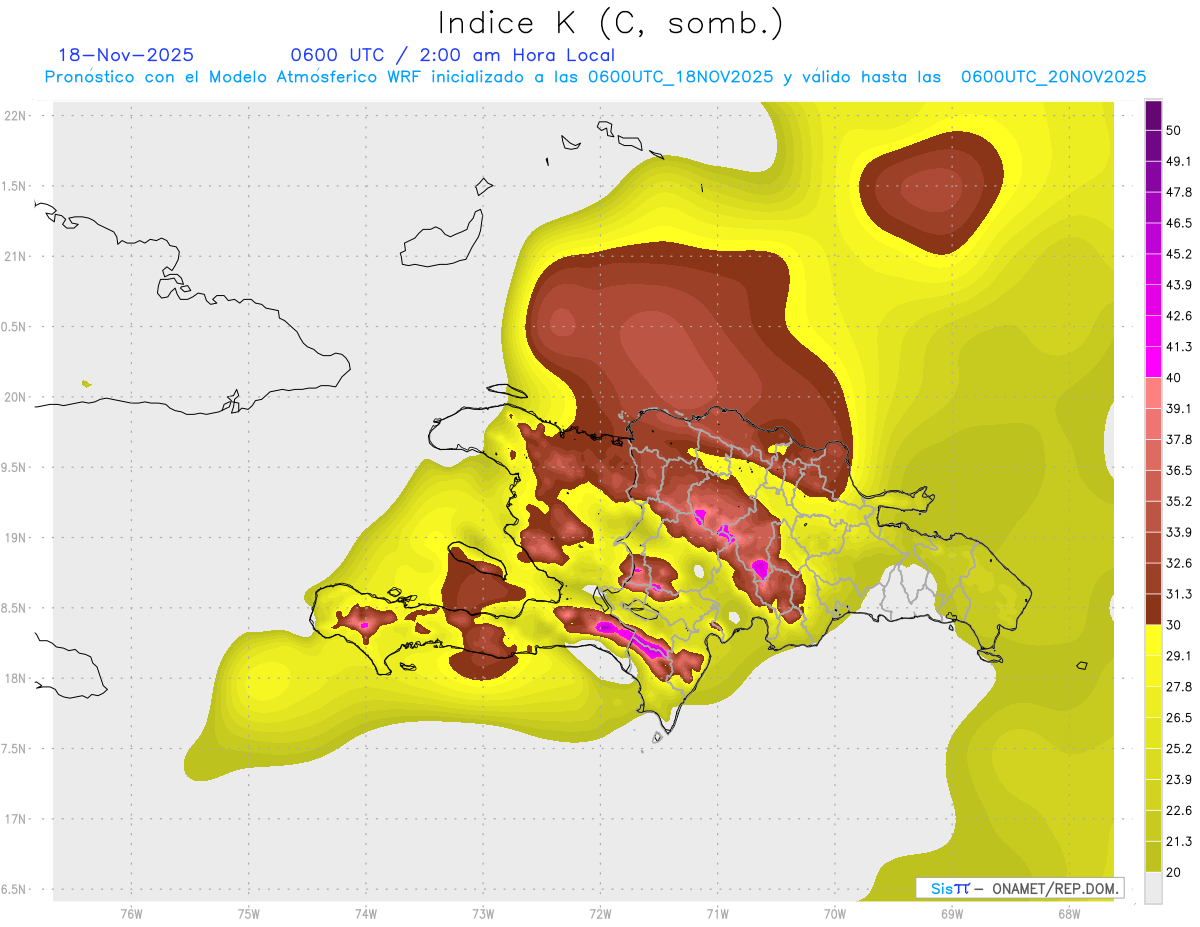Click the legend value "23.9"
The height and width of the screenshot is (927, 1200).
pos(1180,780)
